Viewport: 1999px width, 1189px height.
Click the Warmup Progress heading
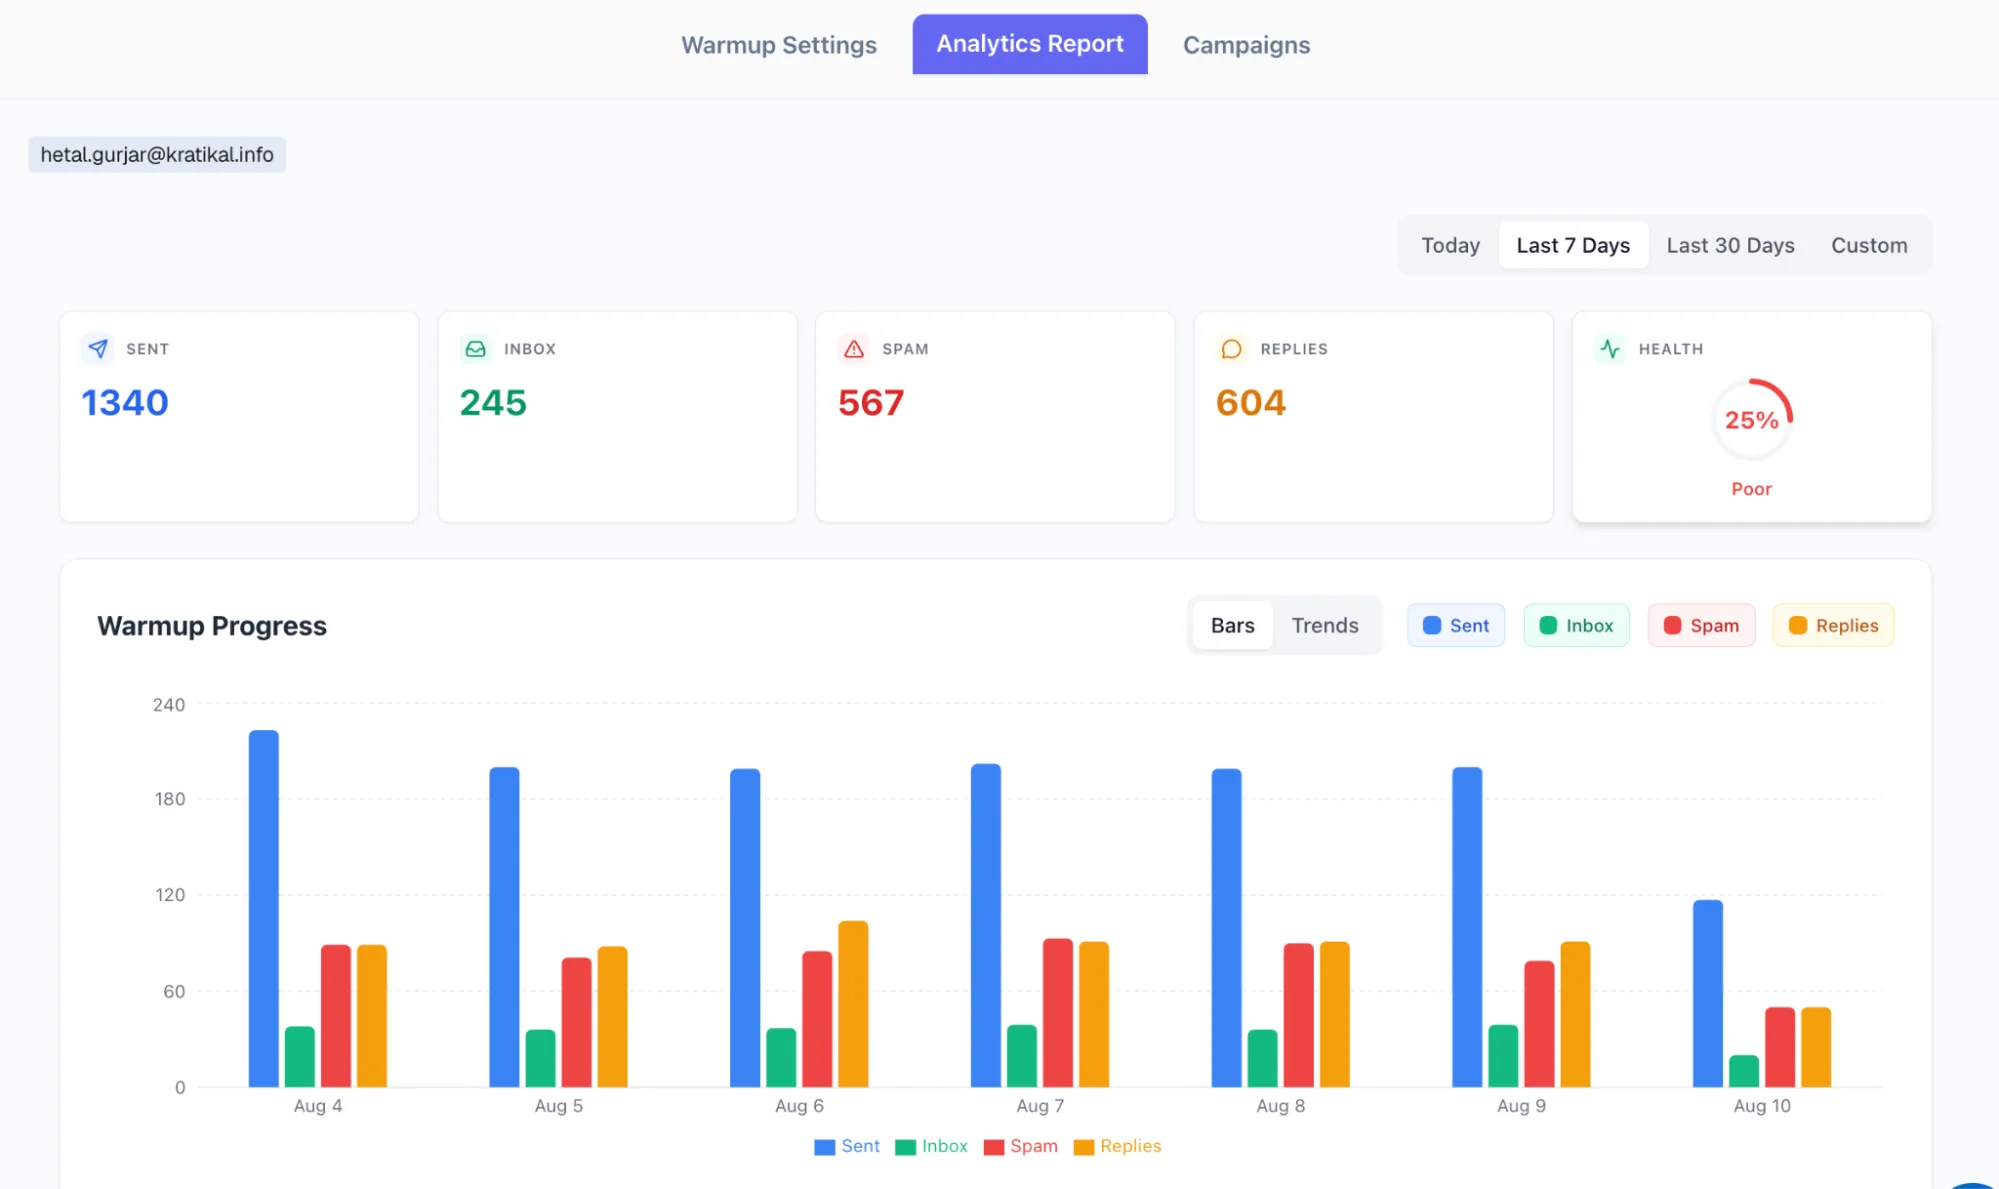[212, 625]
